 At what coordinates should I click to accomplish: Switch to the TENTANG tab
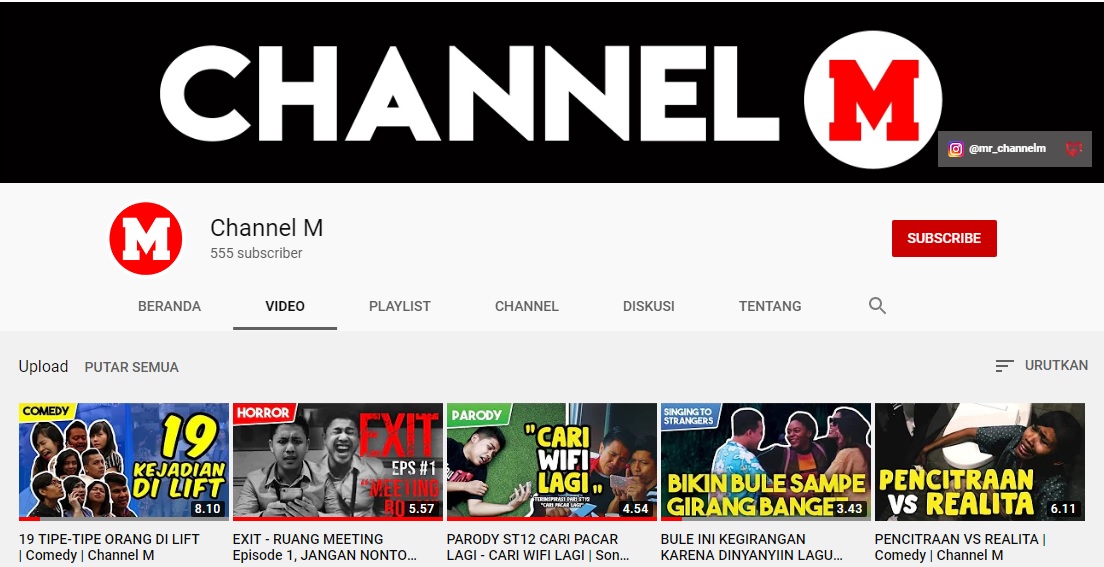pos(770,306)
